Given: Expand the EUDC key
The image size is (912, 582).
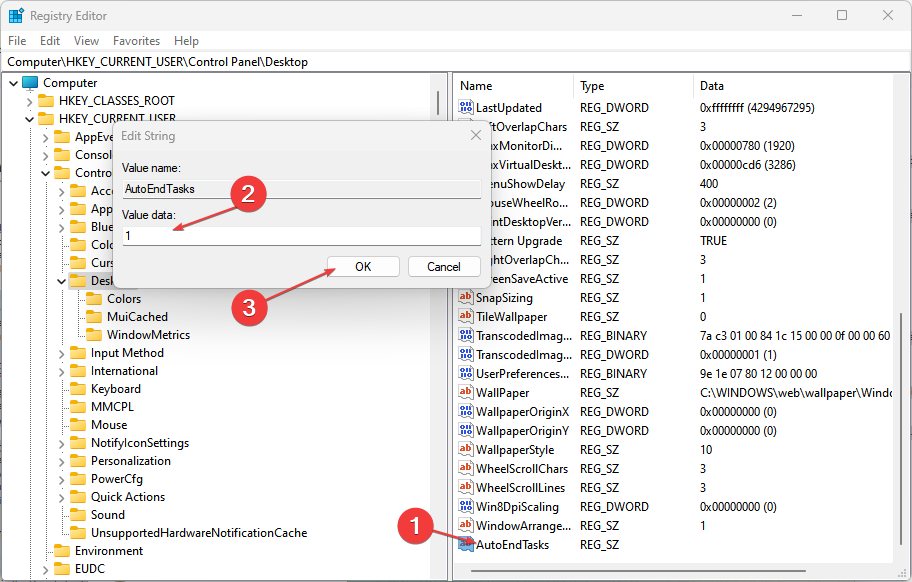Looking at the screenshot, I should click(45, 570).
